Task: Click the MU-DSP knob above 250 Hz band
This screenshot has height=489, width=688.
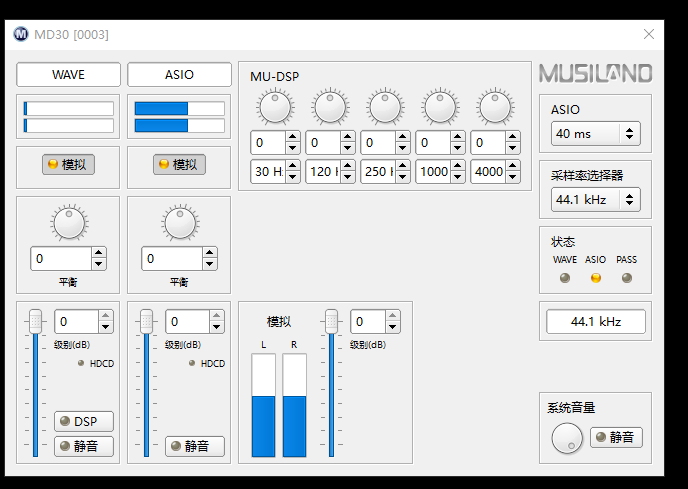Action: coord(384,105)
